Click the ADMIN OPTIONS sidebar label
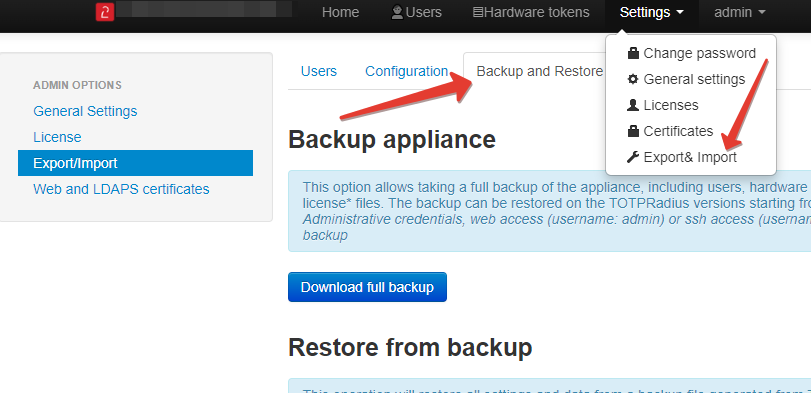The image size is (811, 393). (x=78, y=85)
